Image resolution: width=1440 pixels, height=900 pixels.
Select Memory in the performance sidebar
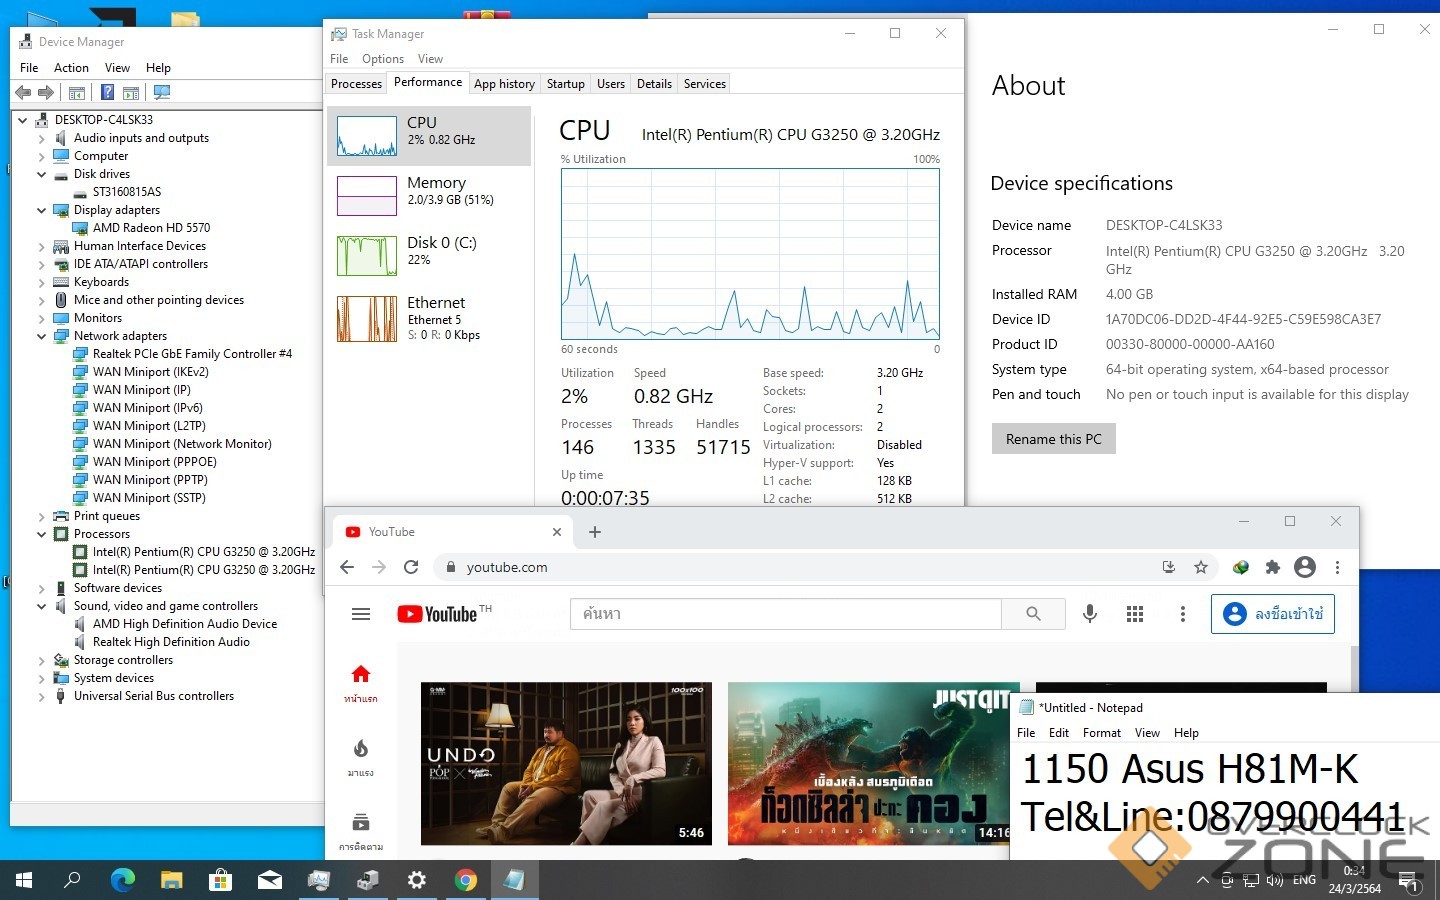tap(429, 191)
